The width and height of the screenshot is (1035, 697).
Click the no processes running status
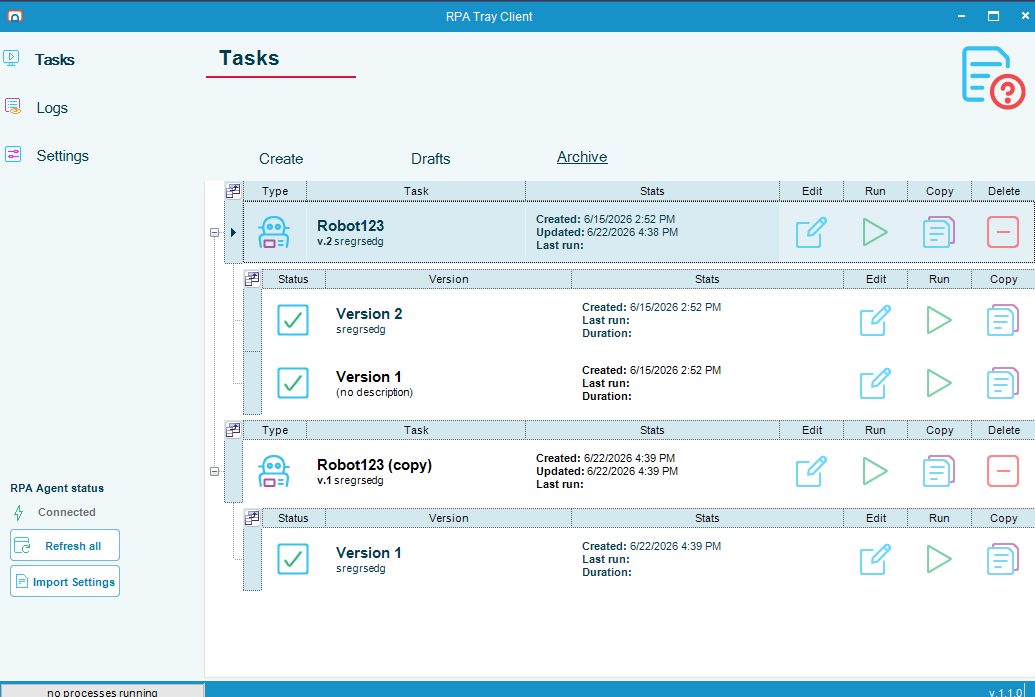click(102, 692)
